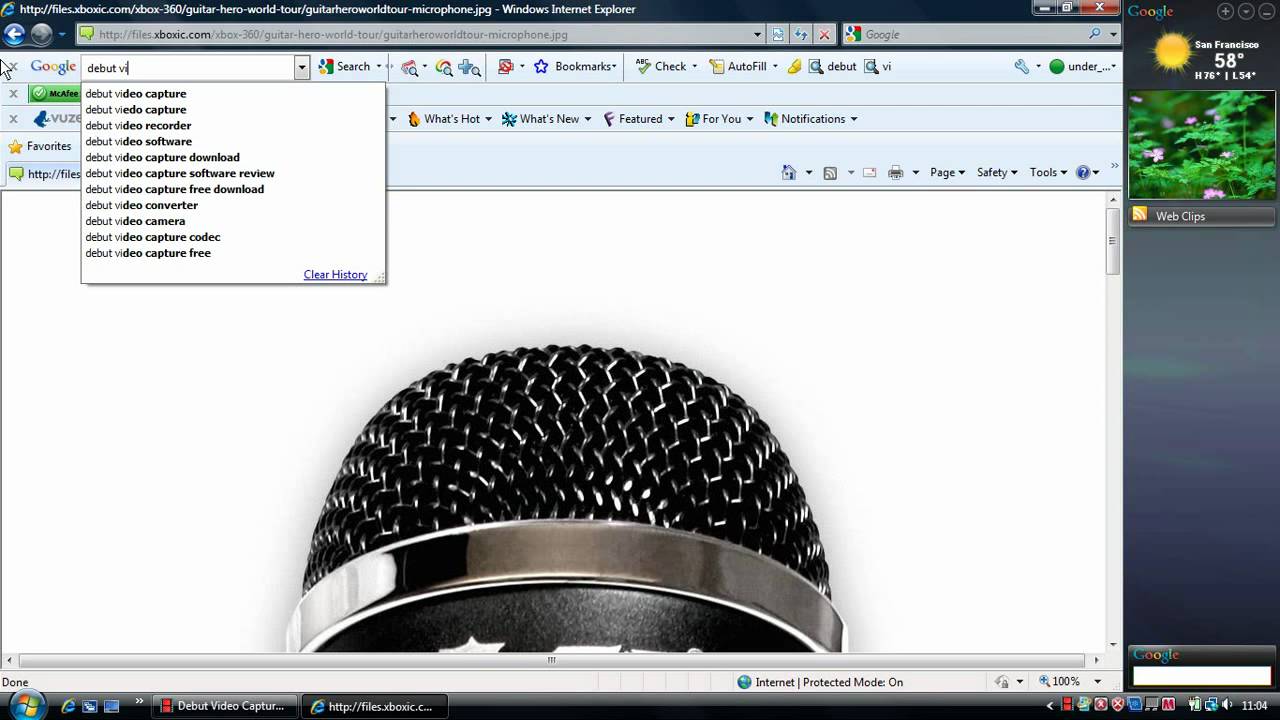This screenshot has height=720, width=1280.
Task: Click into the Google Toolbar search field
Action: pos(188,68)
